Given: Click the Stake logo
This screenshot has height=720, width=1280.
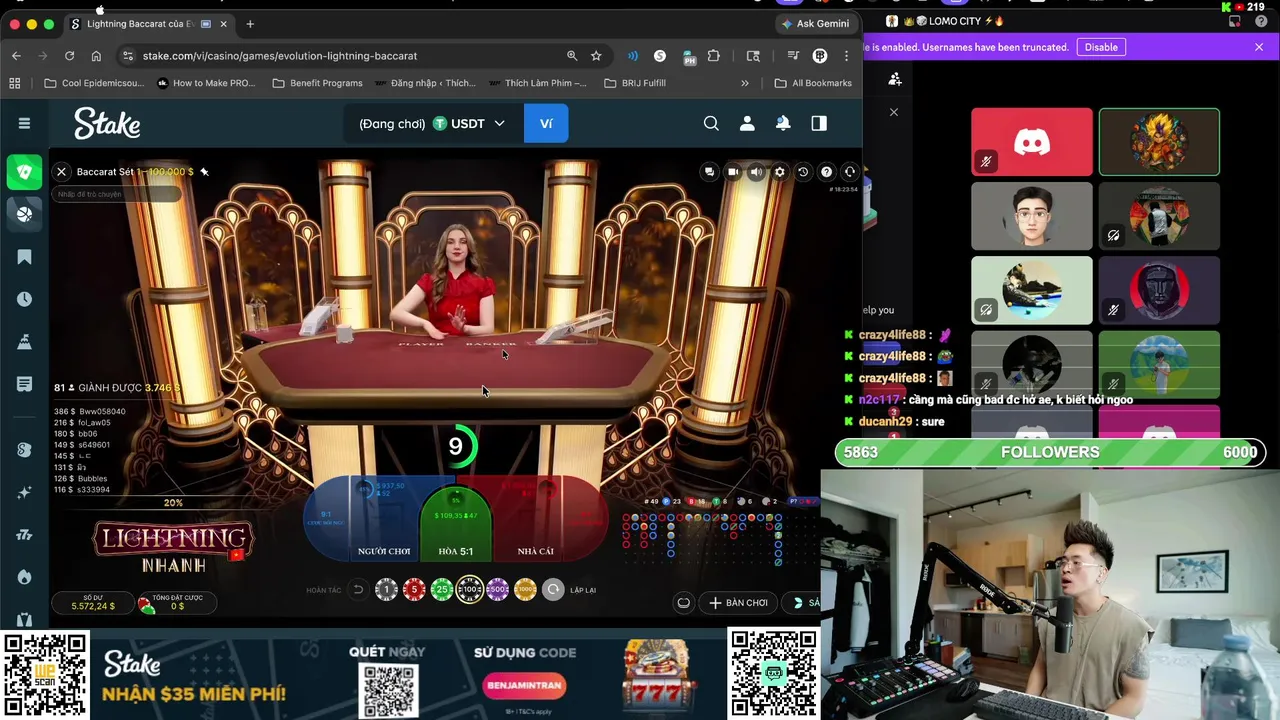Looking at the screenshot, I should click(x=107, y=123).
